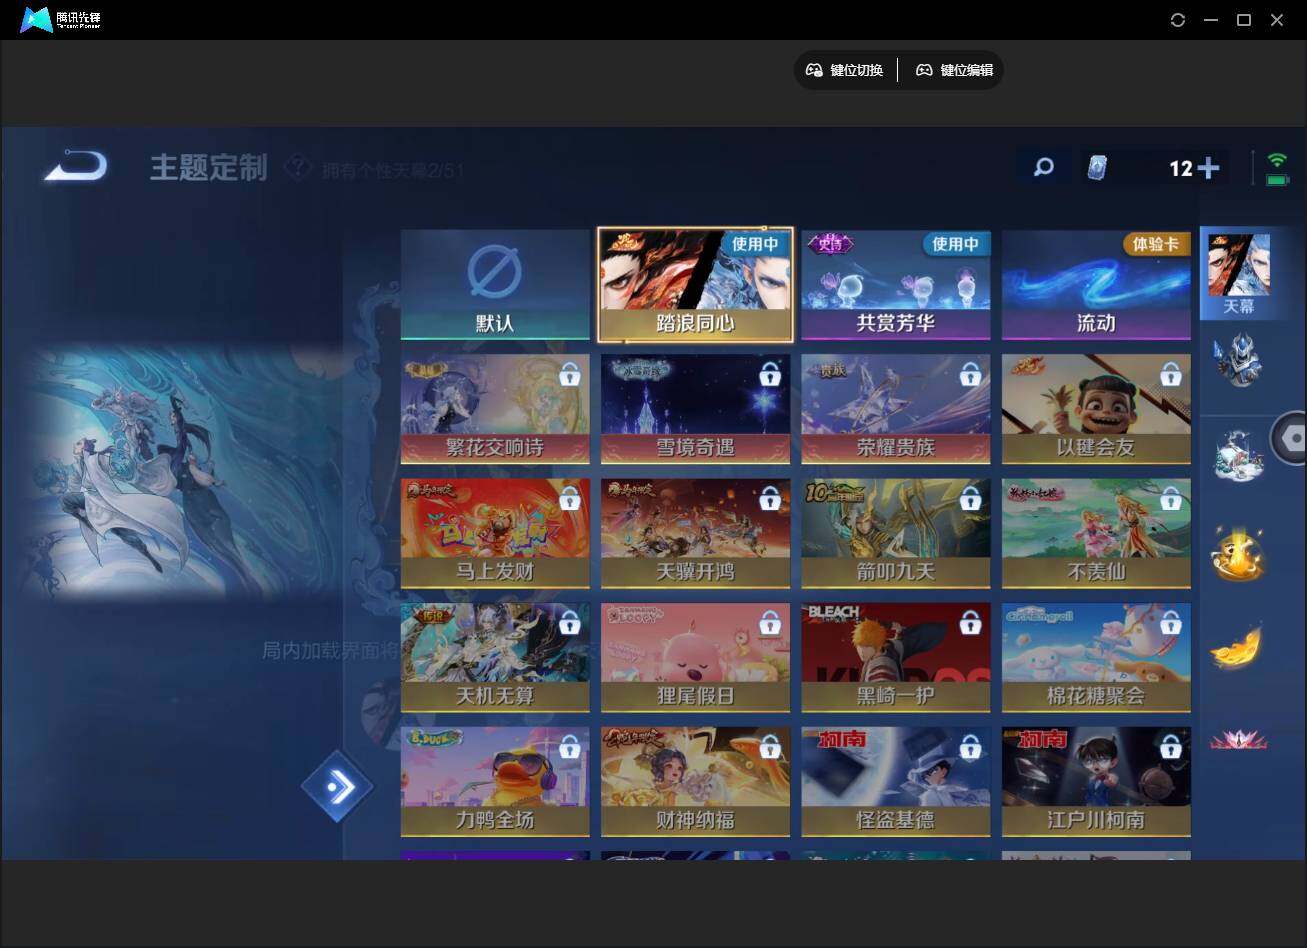Viewport: 1307px width, 948px height.
Task: Click the 黑崎一护 name label
Action: coord(896,696)
